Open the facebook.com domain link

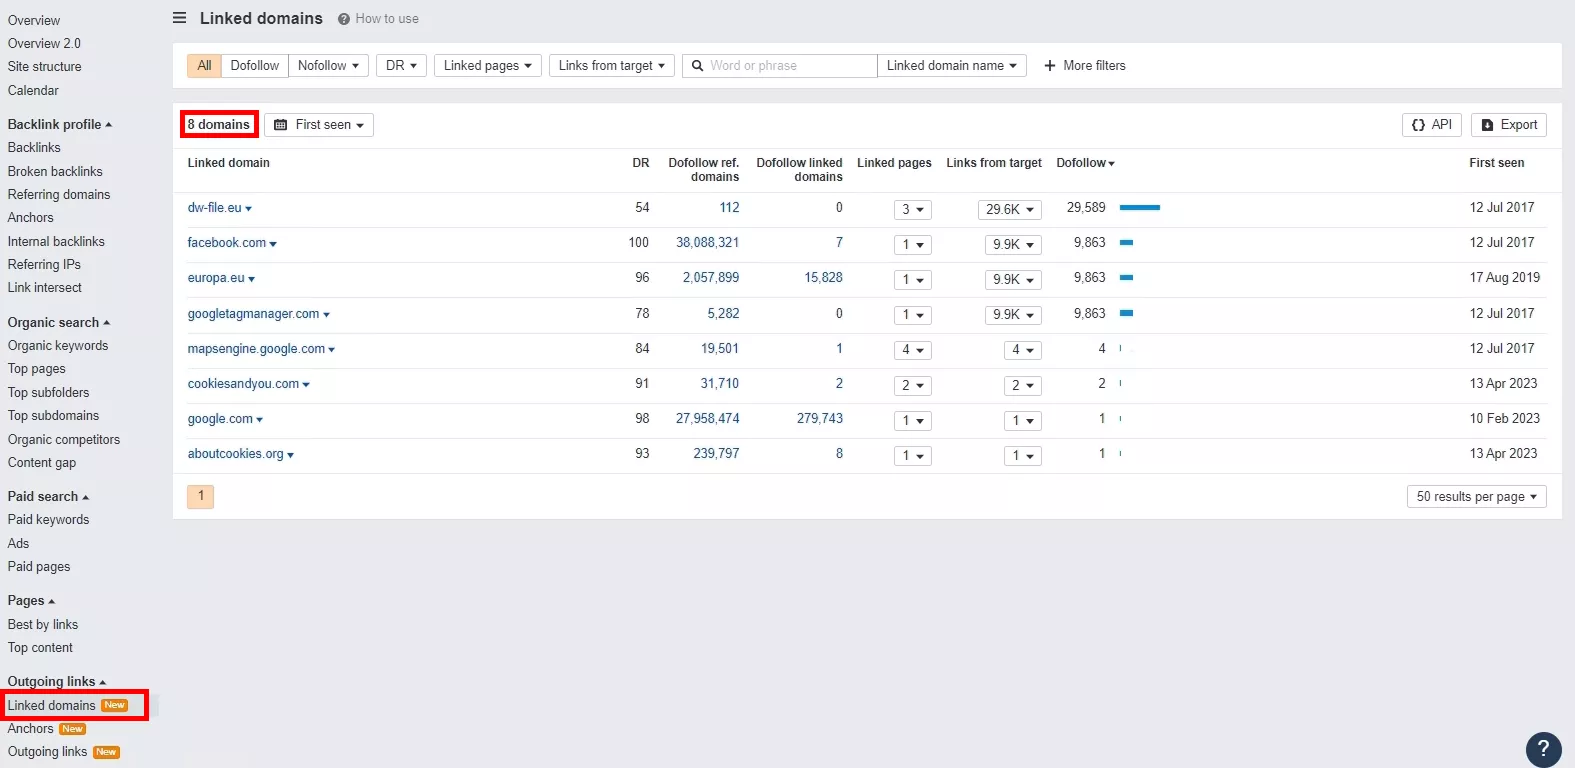point(227,243)
